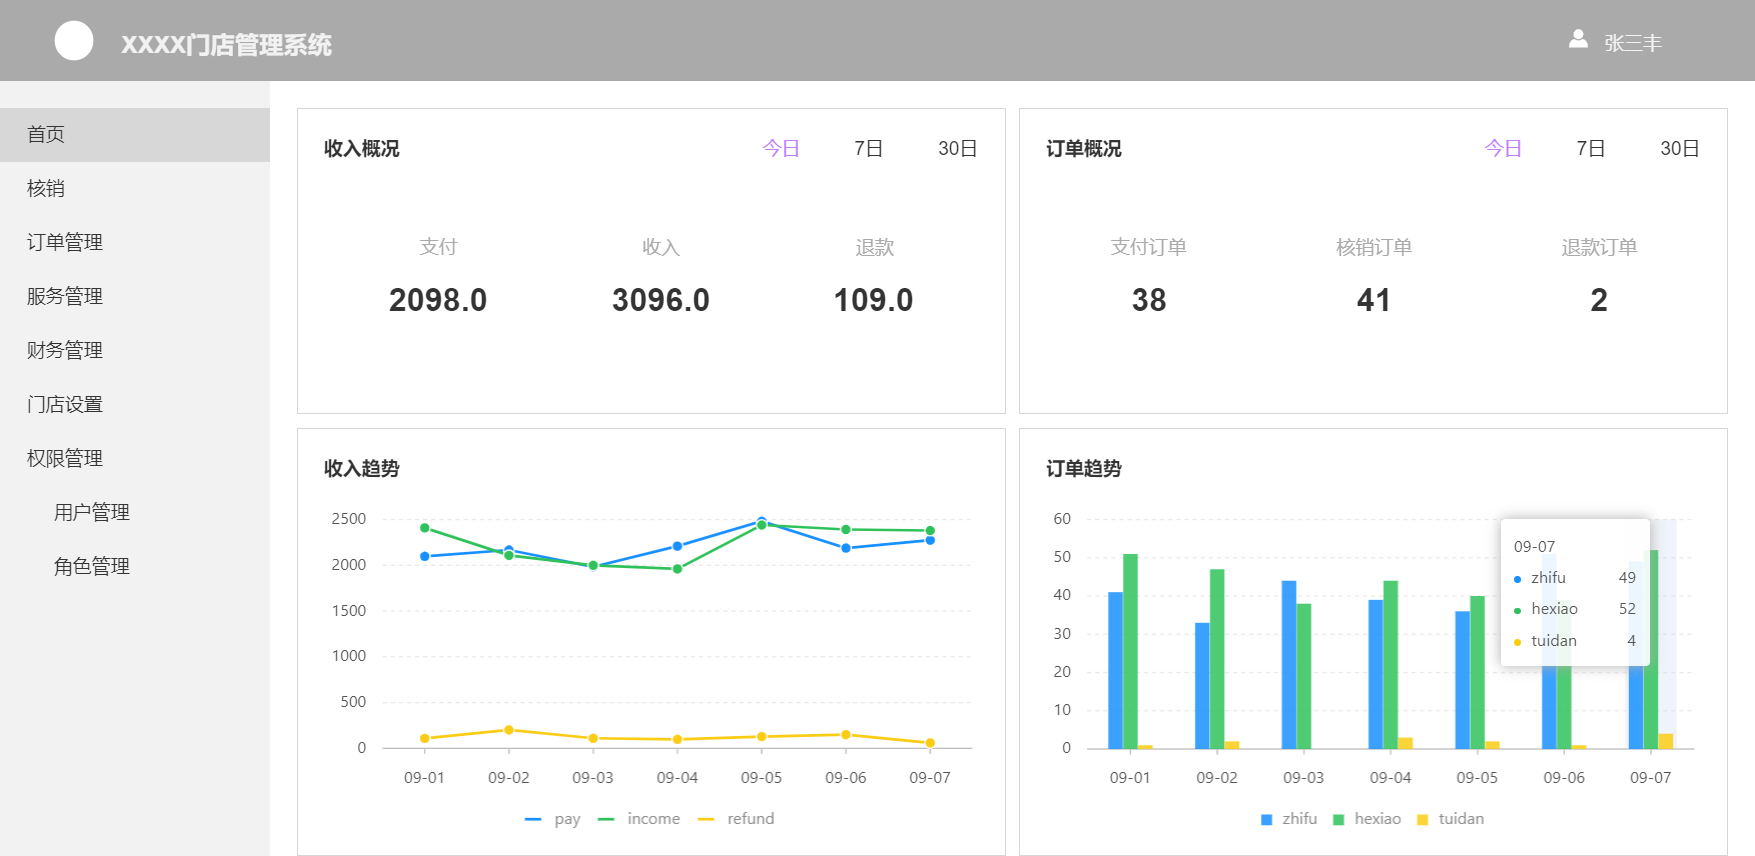Screen dimensions: 1755x856
Task: Open 财务管理 from the sidebar
Action: tap(65, 351)
